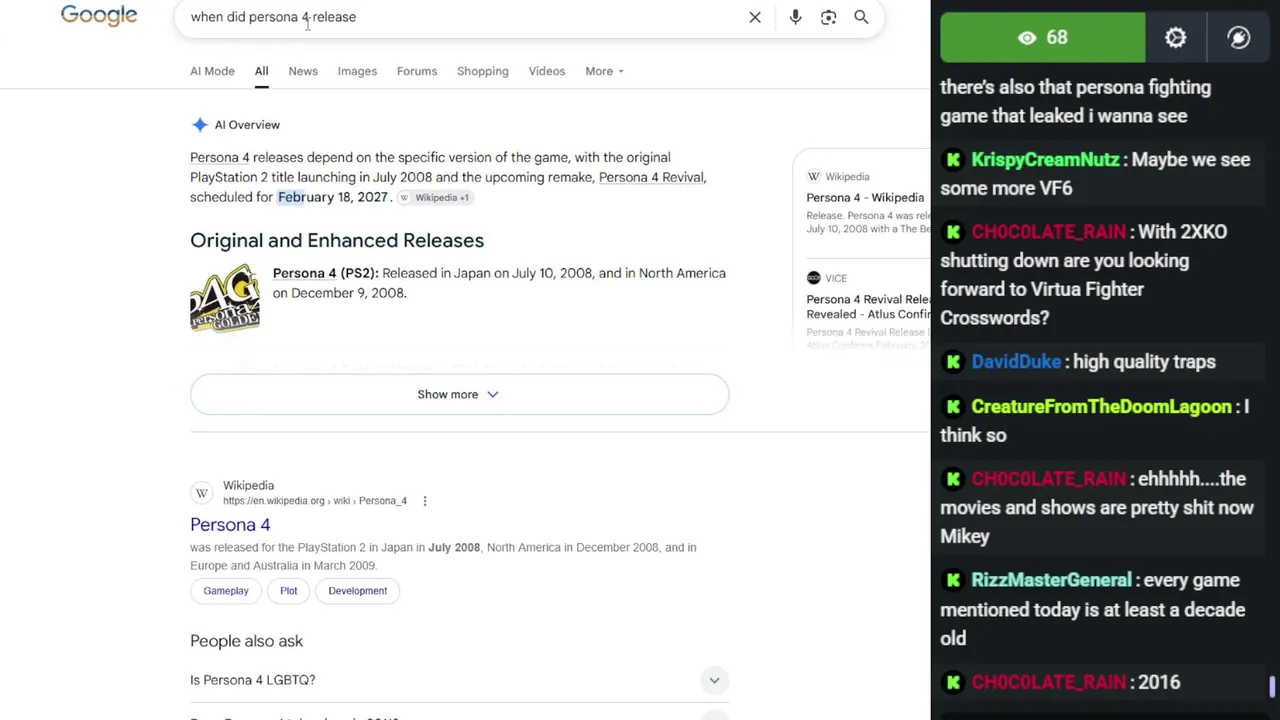Click the badge beside CH0C0LATE_RAIN's movies message
Screen dimensions: 1280x720
pos(953,479)
